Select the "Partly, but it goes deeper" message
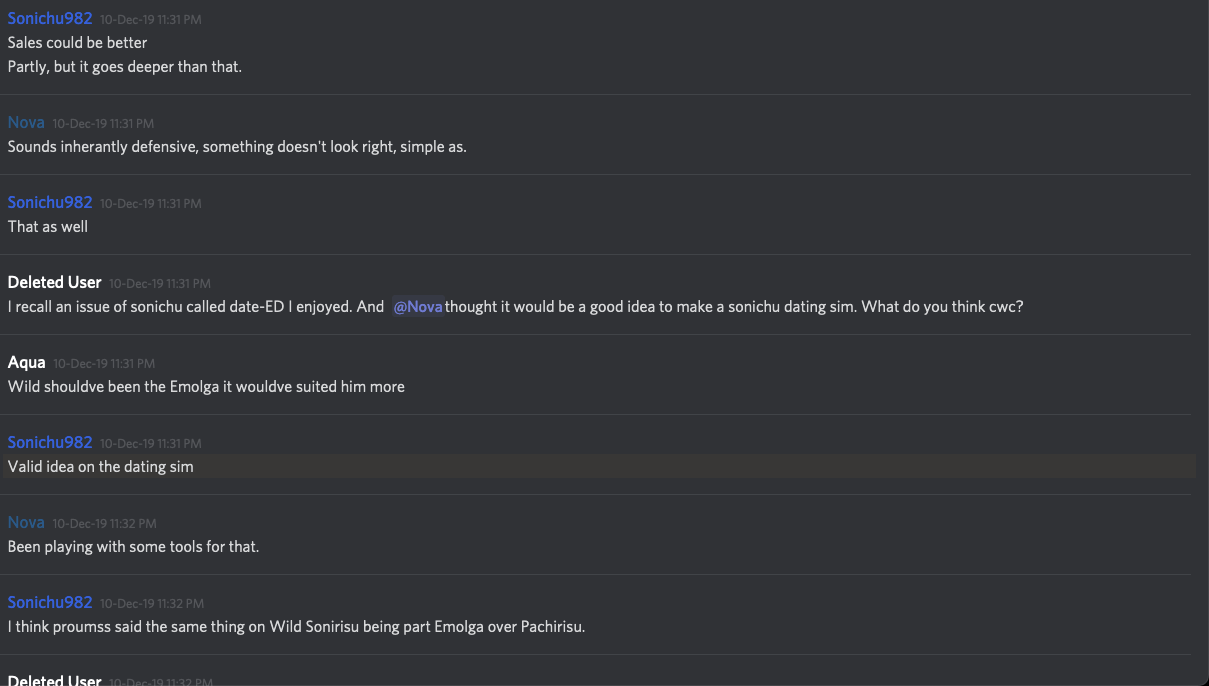This screenshot has width=1209, height=686. click(x=125, y=67)
